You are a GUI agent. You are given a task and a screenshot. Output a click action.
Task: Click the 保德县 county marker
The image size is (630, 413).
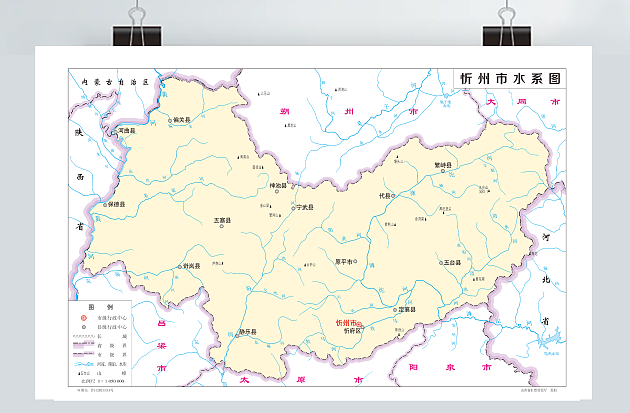click(x=104, y=205)
